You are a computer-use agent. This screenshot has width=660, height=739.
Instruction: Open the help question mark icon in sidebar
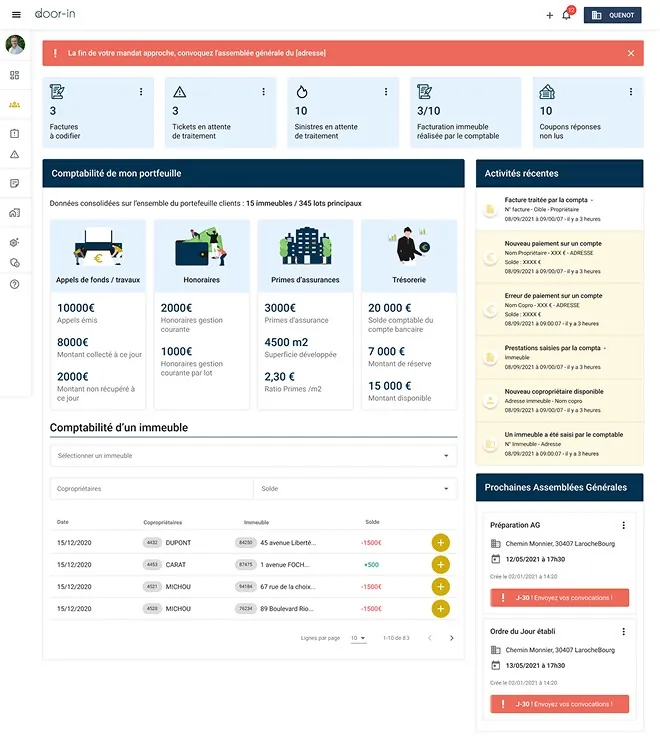click(x=15, y=284)
